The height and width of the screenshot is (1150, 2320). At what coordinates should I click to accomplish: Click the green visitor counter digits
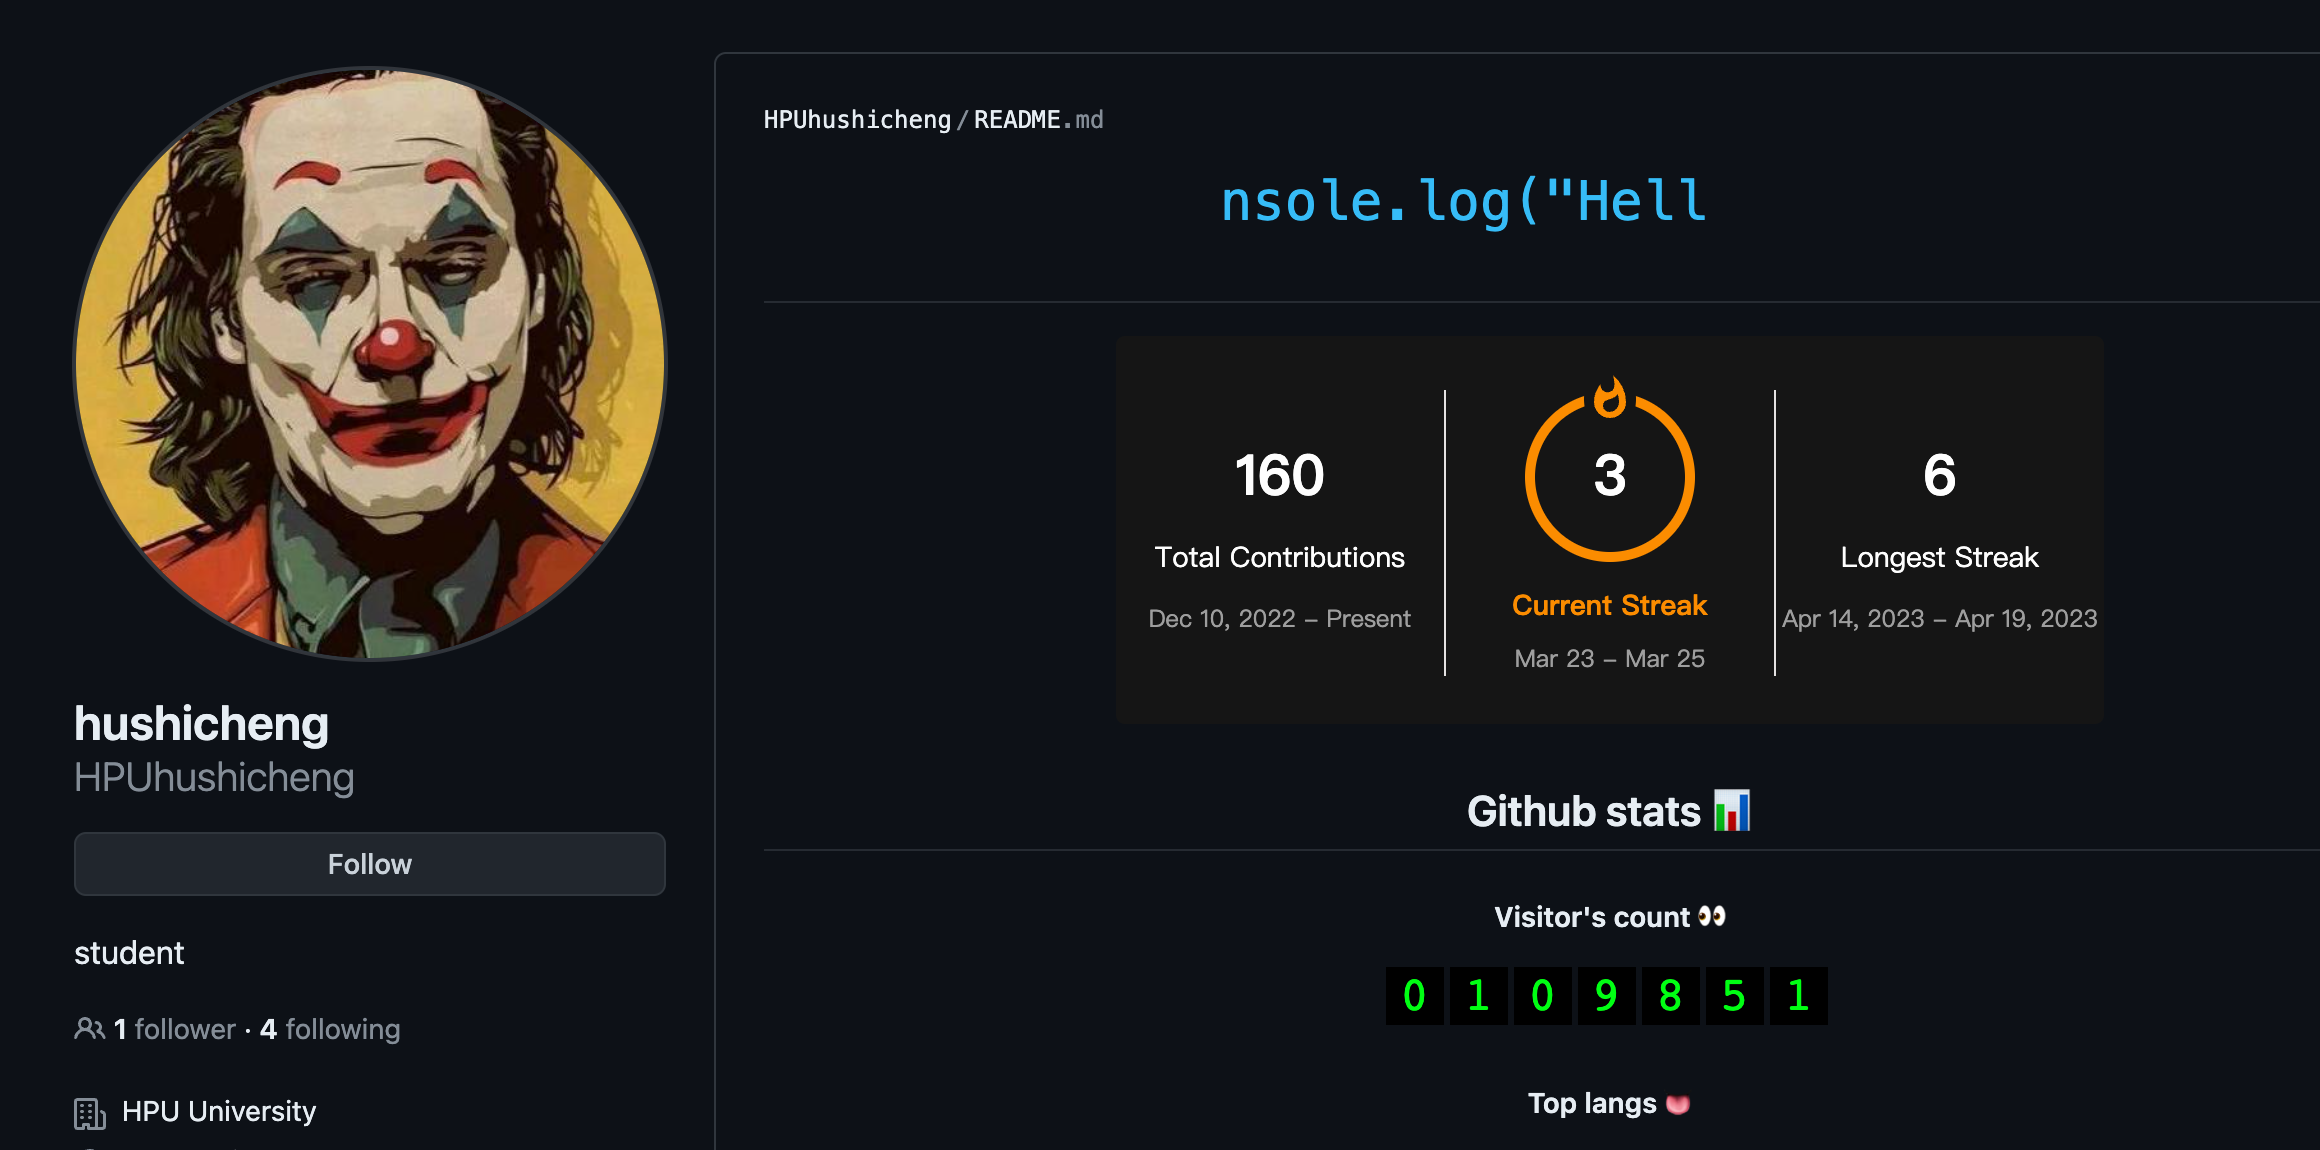click(1606, 996)
